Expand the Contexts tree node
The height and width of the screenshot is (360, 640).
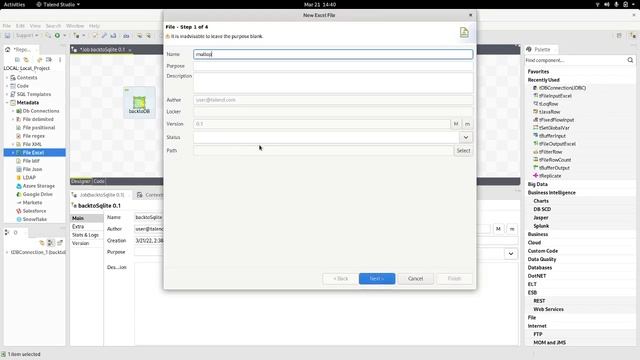(x=7, y=78)
